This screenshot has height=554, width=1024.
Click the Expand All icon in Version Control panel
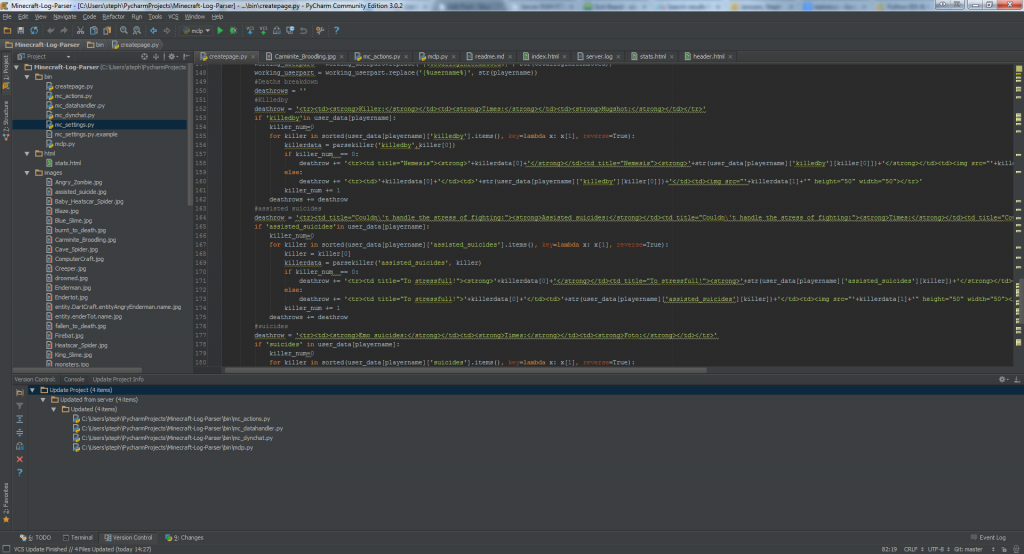pyautogui.click(x=20, y=419)
